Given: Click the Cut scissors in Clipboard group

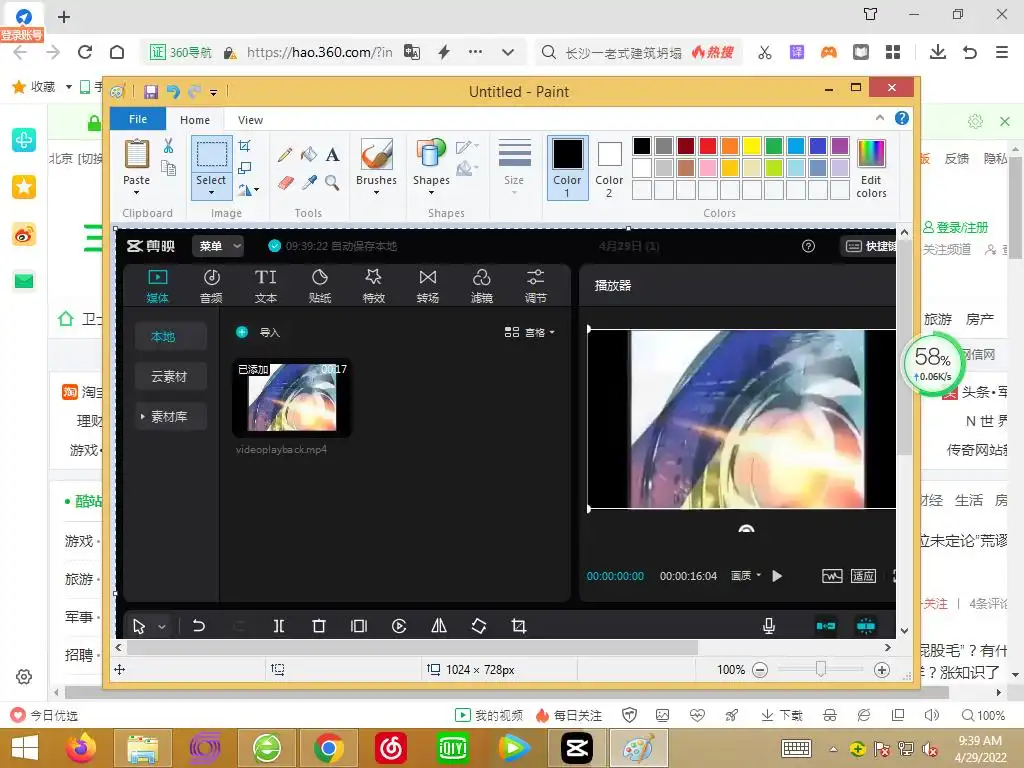Looking at the screenshot, I should (168, 146).
